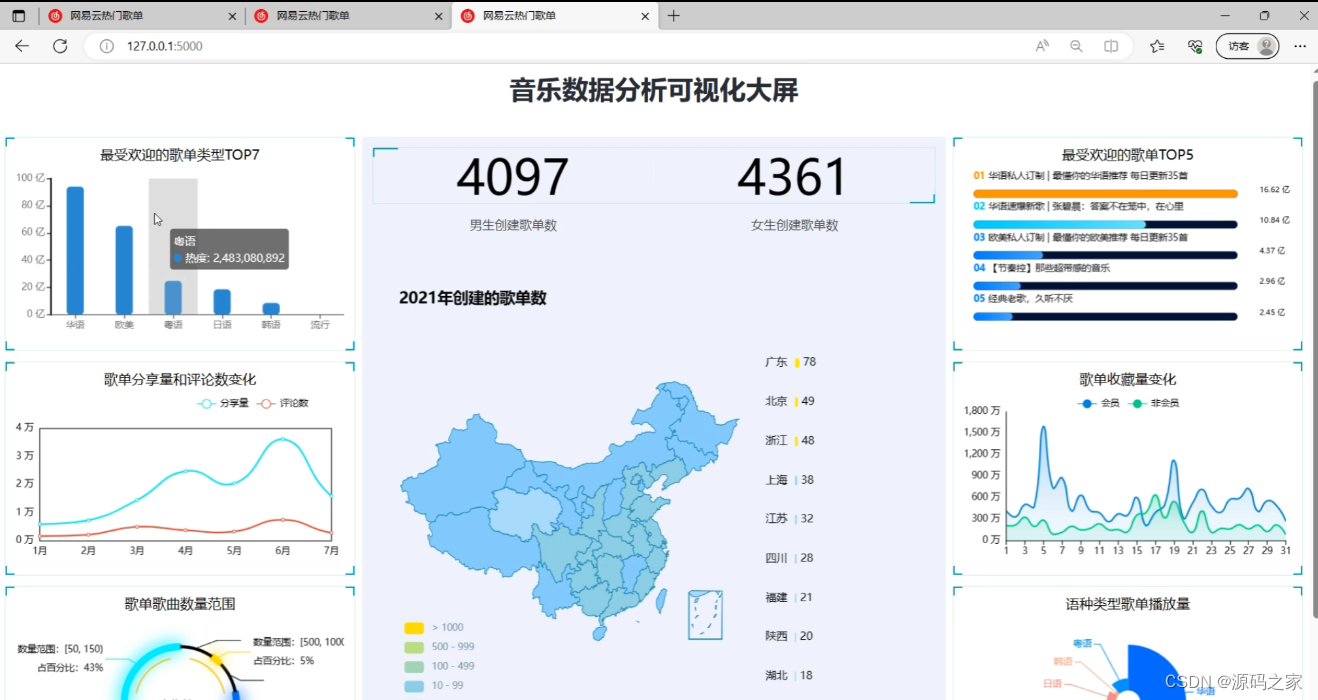Click the cyan progress bar of playlist 02
The image size is (1318, 700).
pyautogui.click(x=1060, y=224)
